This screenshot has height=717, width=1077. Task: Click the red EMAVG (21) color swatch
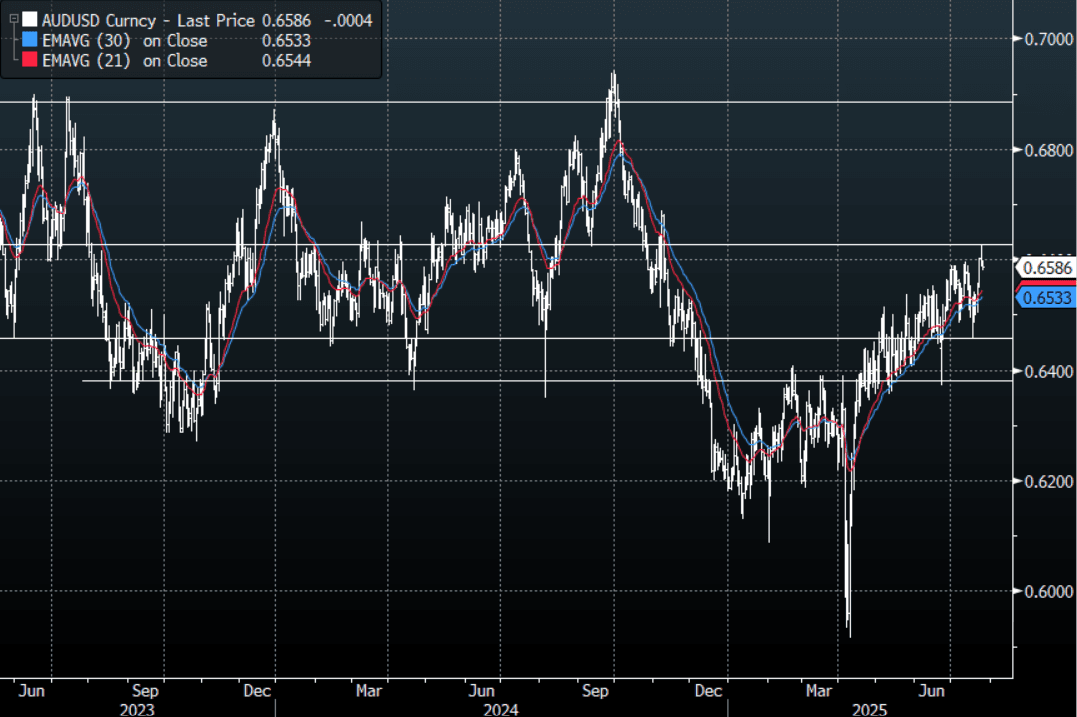(30, 61)
